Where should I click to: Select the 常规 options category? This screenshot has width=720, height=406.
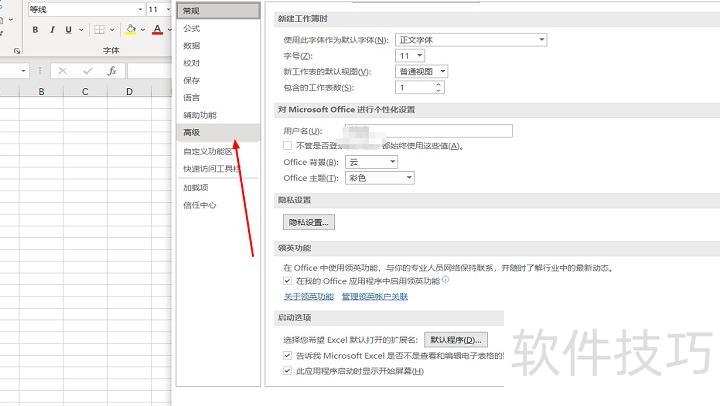(x=218, y=11)
